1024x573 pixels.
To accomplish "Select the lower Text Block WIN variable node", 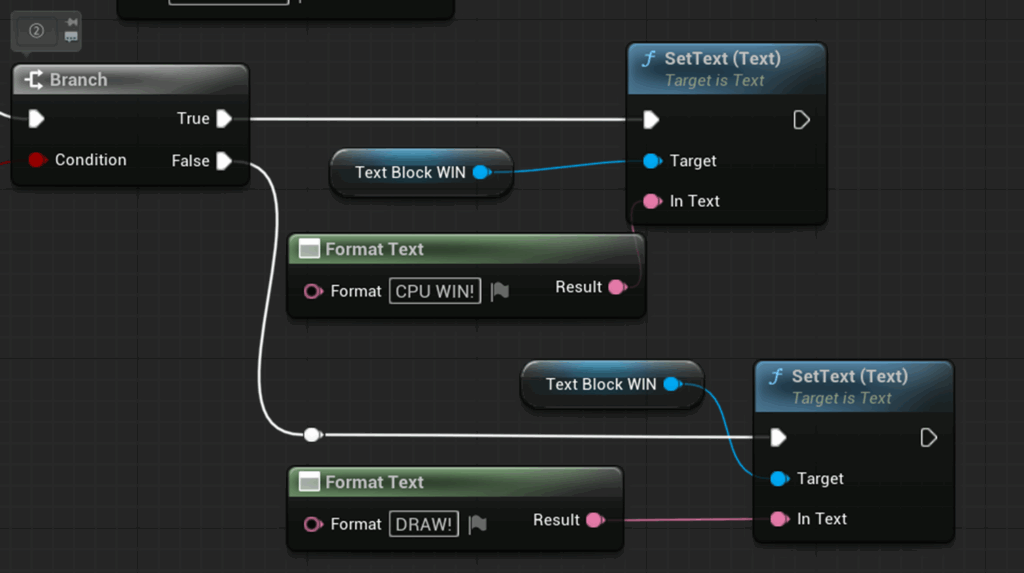I will point(600,385).
